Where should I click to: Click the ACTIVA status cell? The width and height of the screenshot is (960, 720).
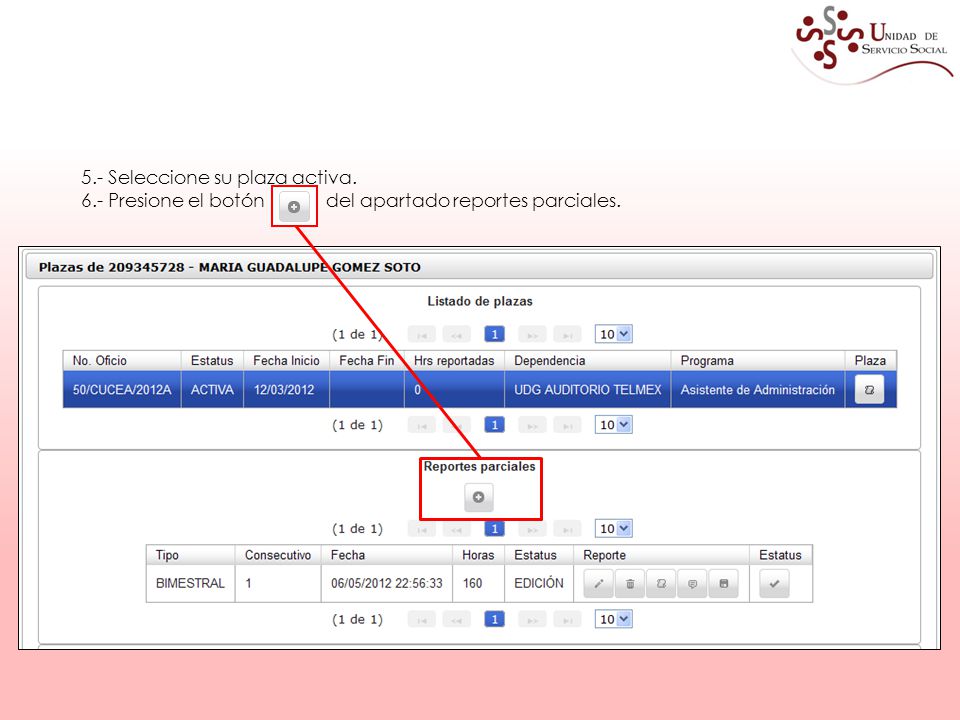coord(212,389)
